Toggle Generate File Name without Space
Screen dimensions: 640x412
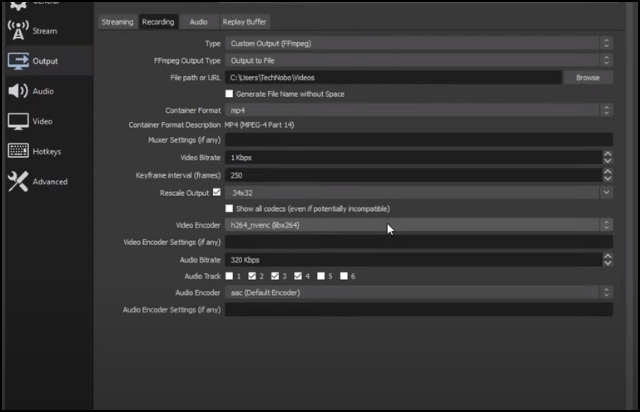pyautogui.click(x=229, y=94)
